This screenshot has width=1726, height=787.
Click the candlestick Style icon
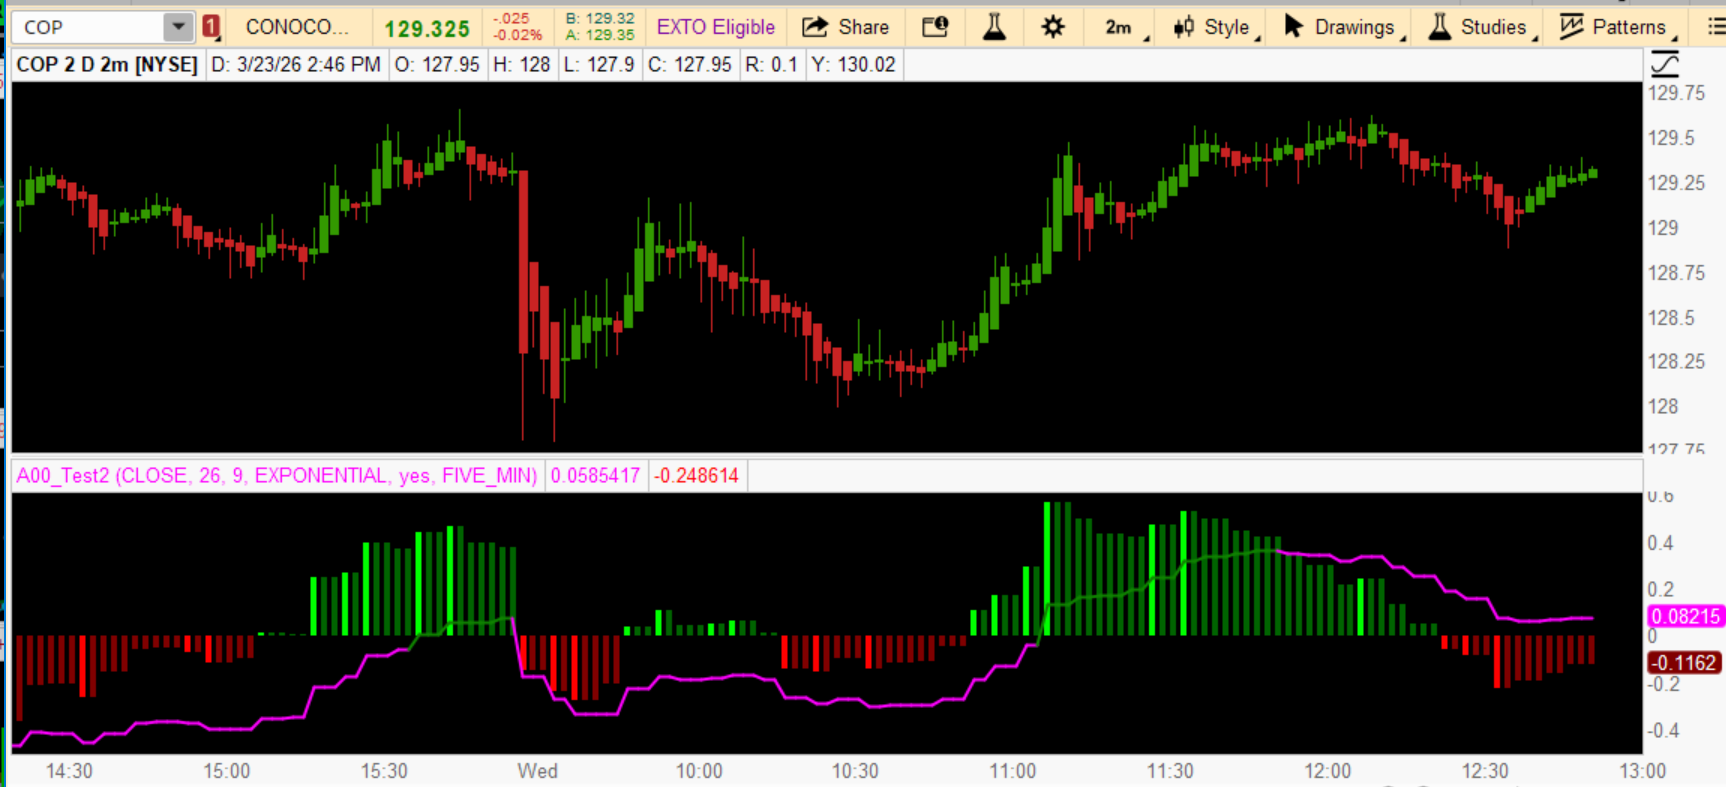point(1184,27)
